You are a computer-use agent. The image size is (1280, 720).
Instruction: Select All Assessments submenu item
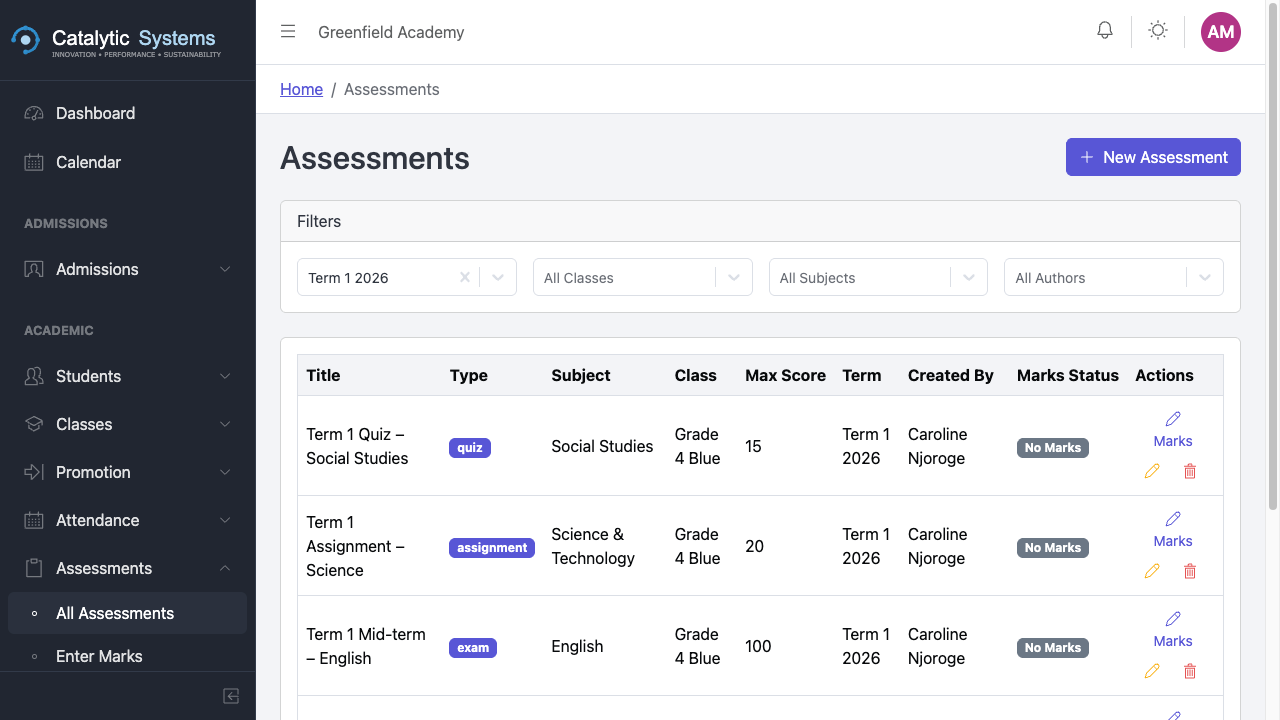[127, 613]
